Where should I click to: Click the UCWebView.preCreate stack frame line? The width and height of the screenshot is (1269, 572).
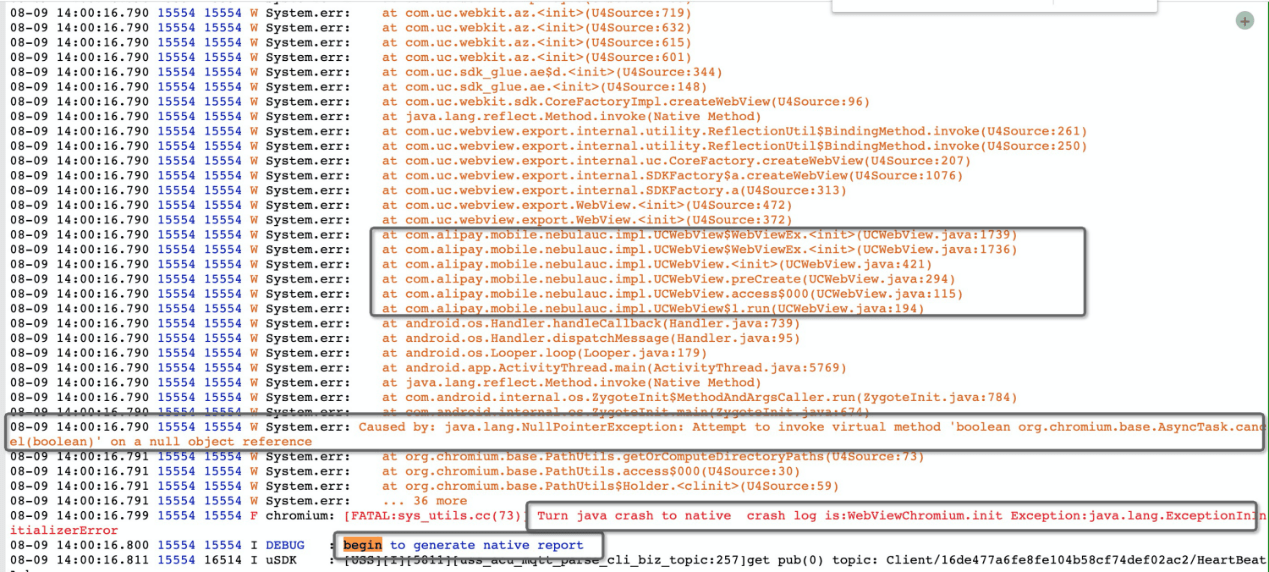[x=669, y=279]
